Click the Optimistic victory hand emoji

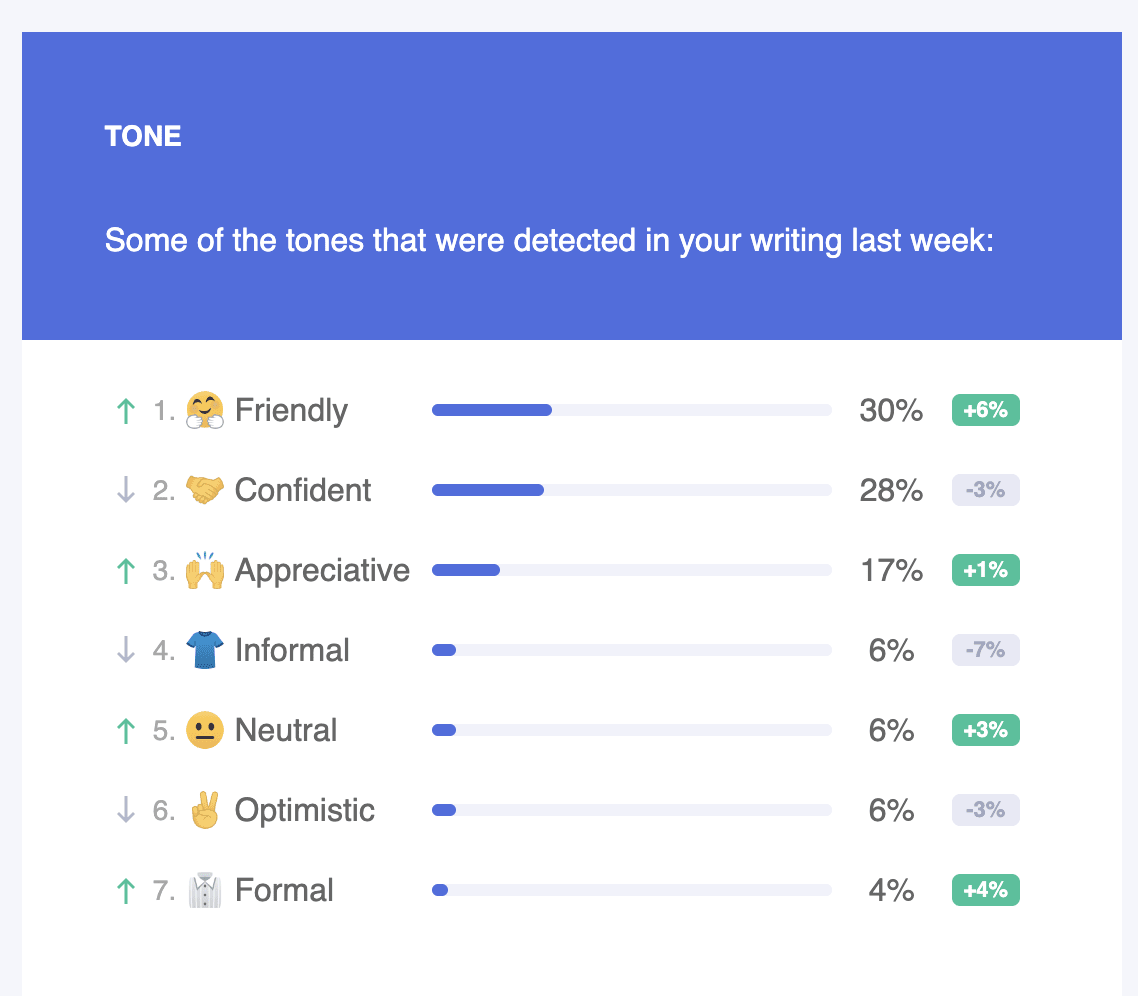pos(205,810)
